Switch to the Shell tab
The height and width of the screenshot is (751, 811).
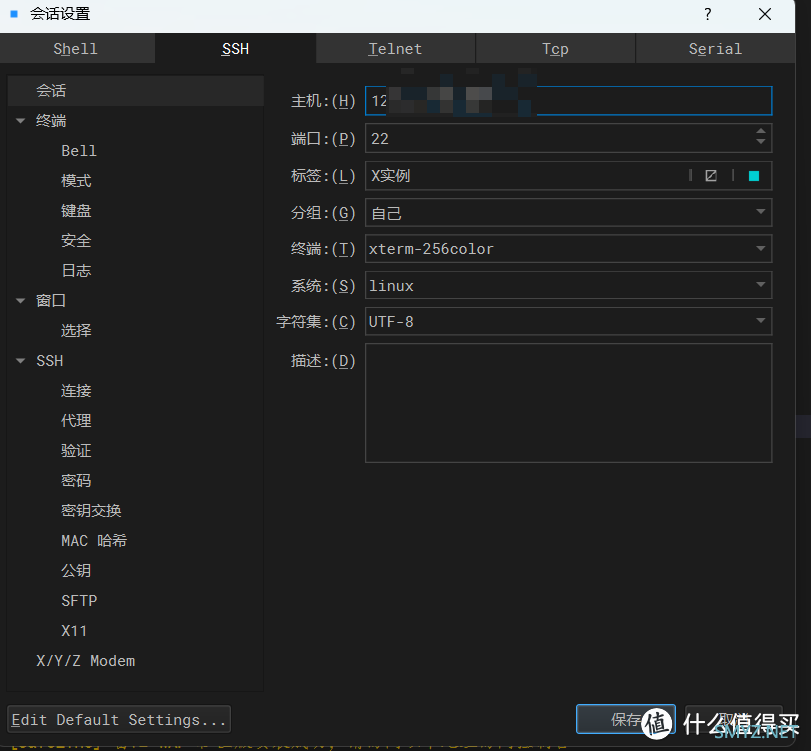tap(76, 49)
